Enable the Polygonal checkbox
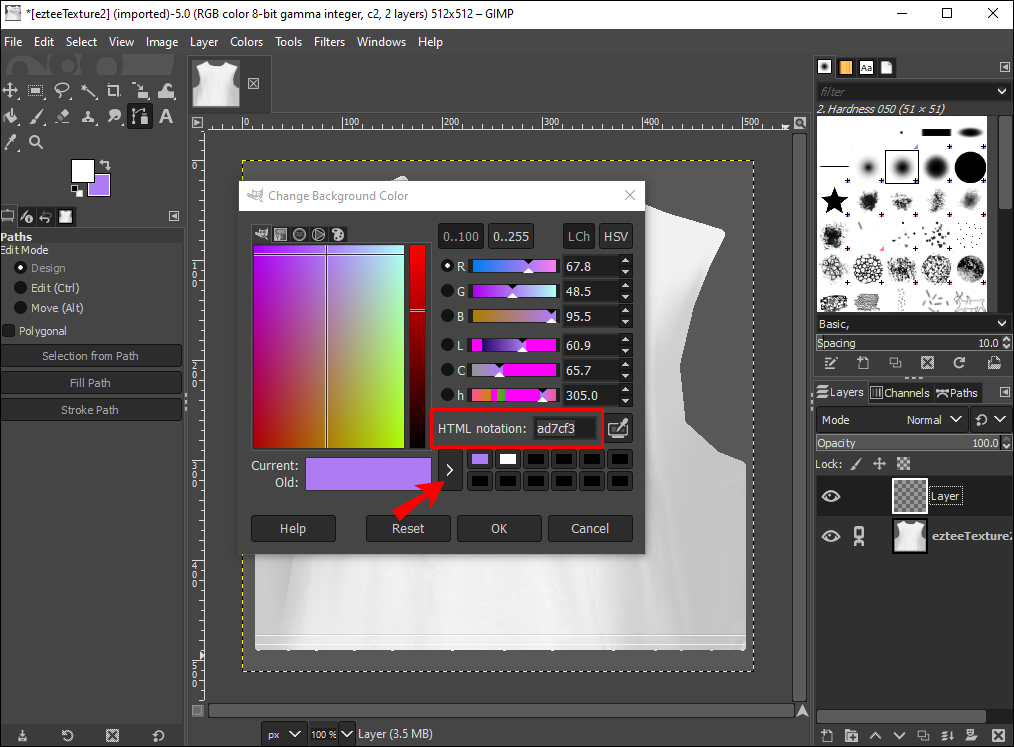 (x=9, y=331)
